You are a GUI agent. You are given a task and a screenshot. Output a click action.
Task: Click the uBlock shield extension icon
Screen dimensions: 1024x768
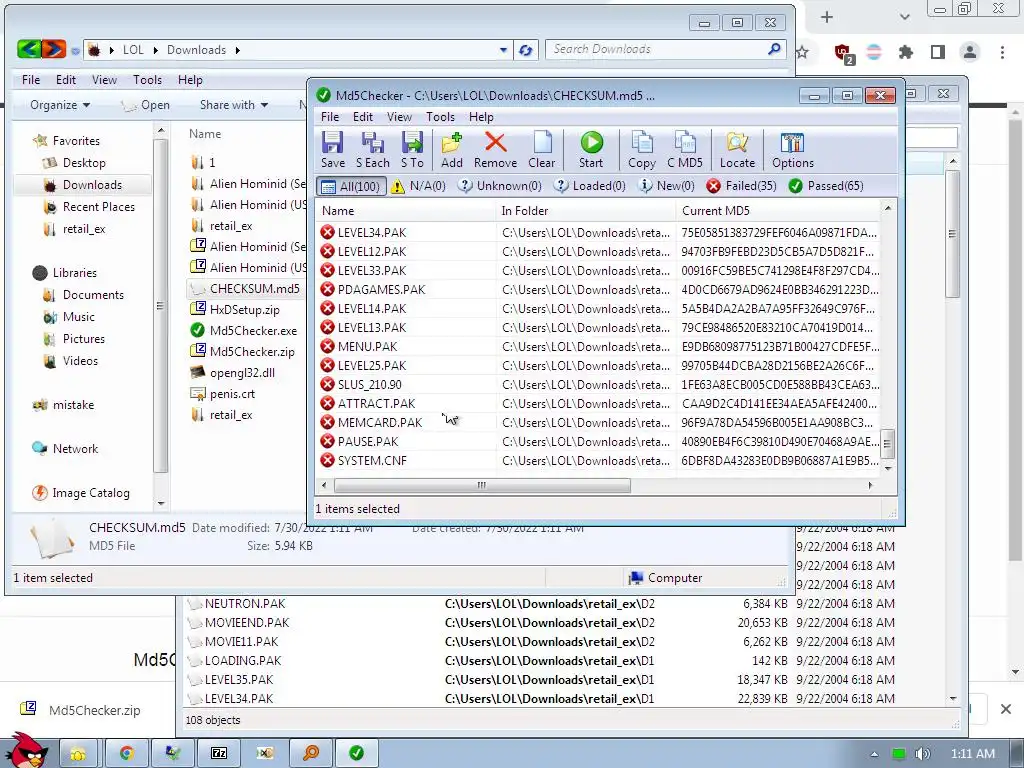click(x=843, y=53)
